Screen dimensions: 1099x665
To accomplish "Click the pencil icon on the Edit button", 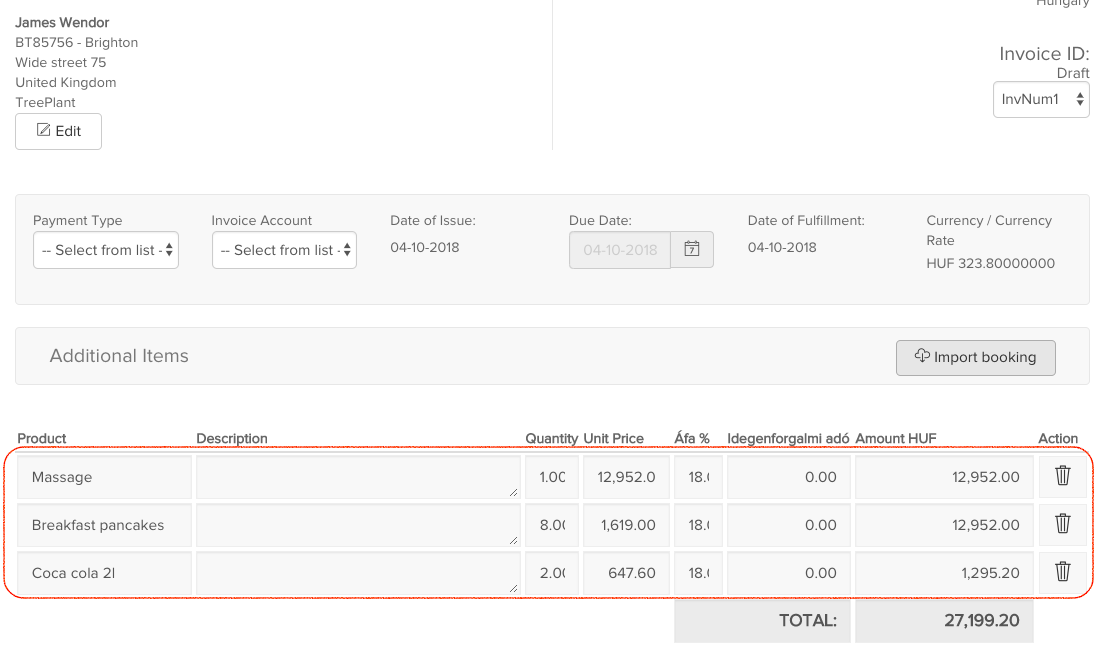I will click(x=43, y=131).
